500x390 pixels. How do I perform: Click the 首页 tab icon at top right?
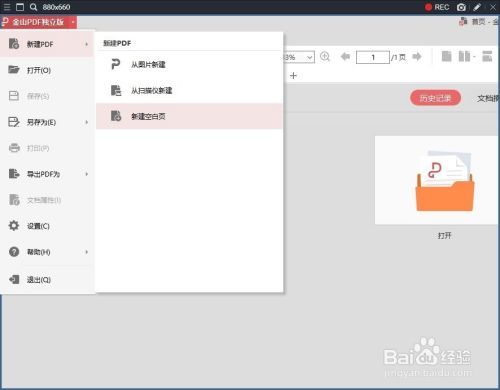(x=463, y=22)
